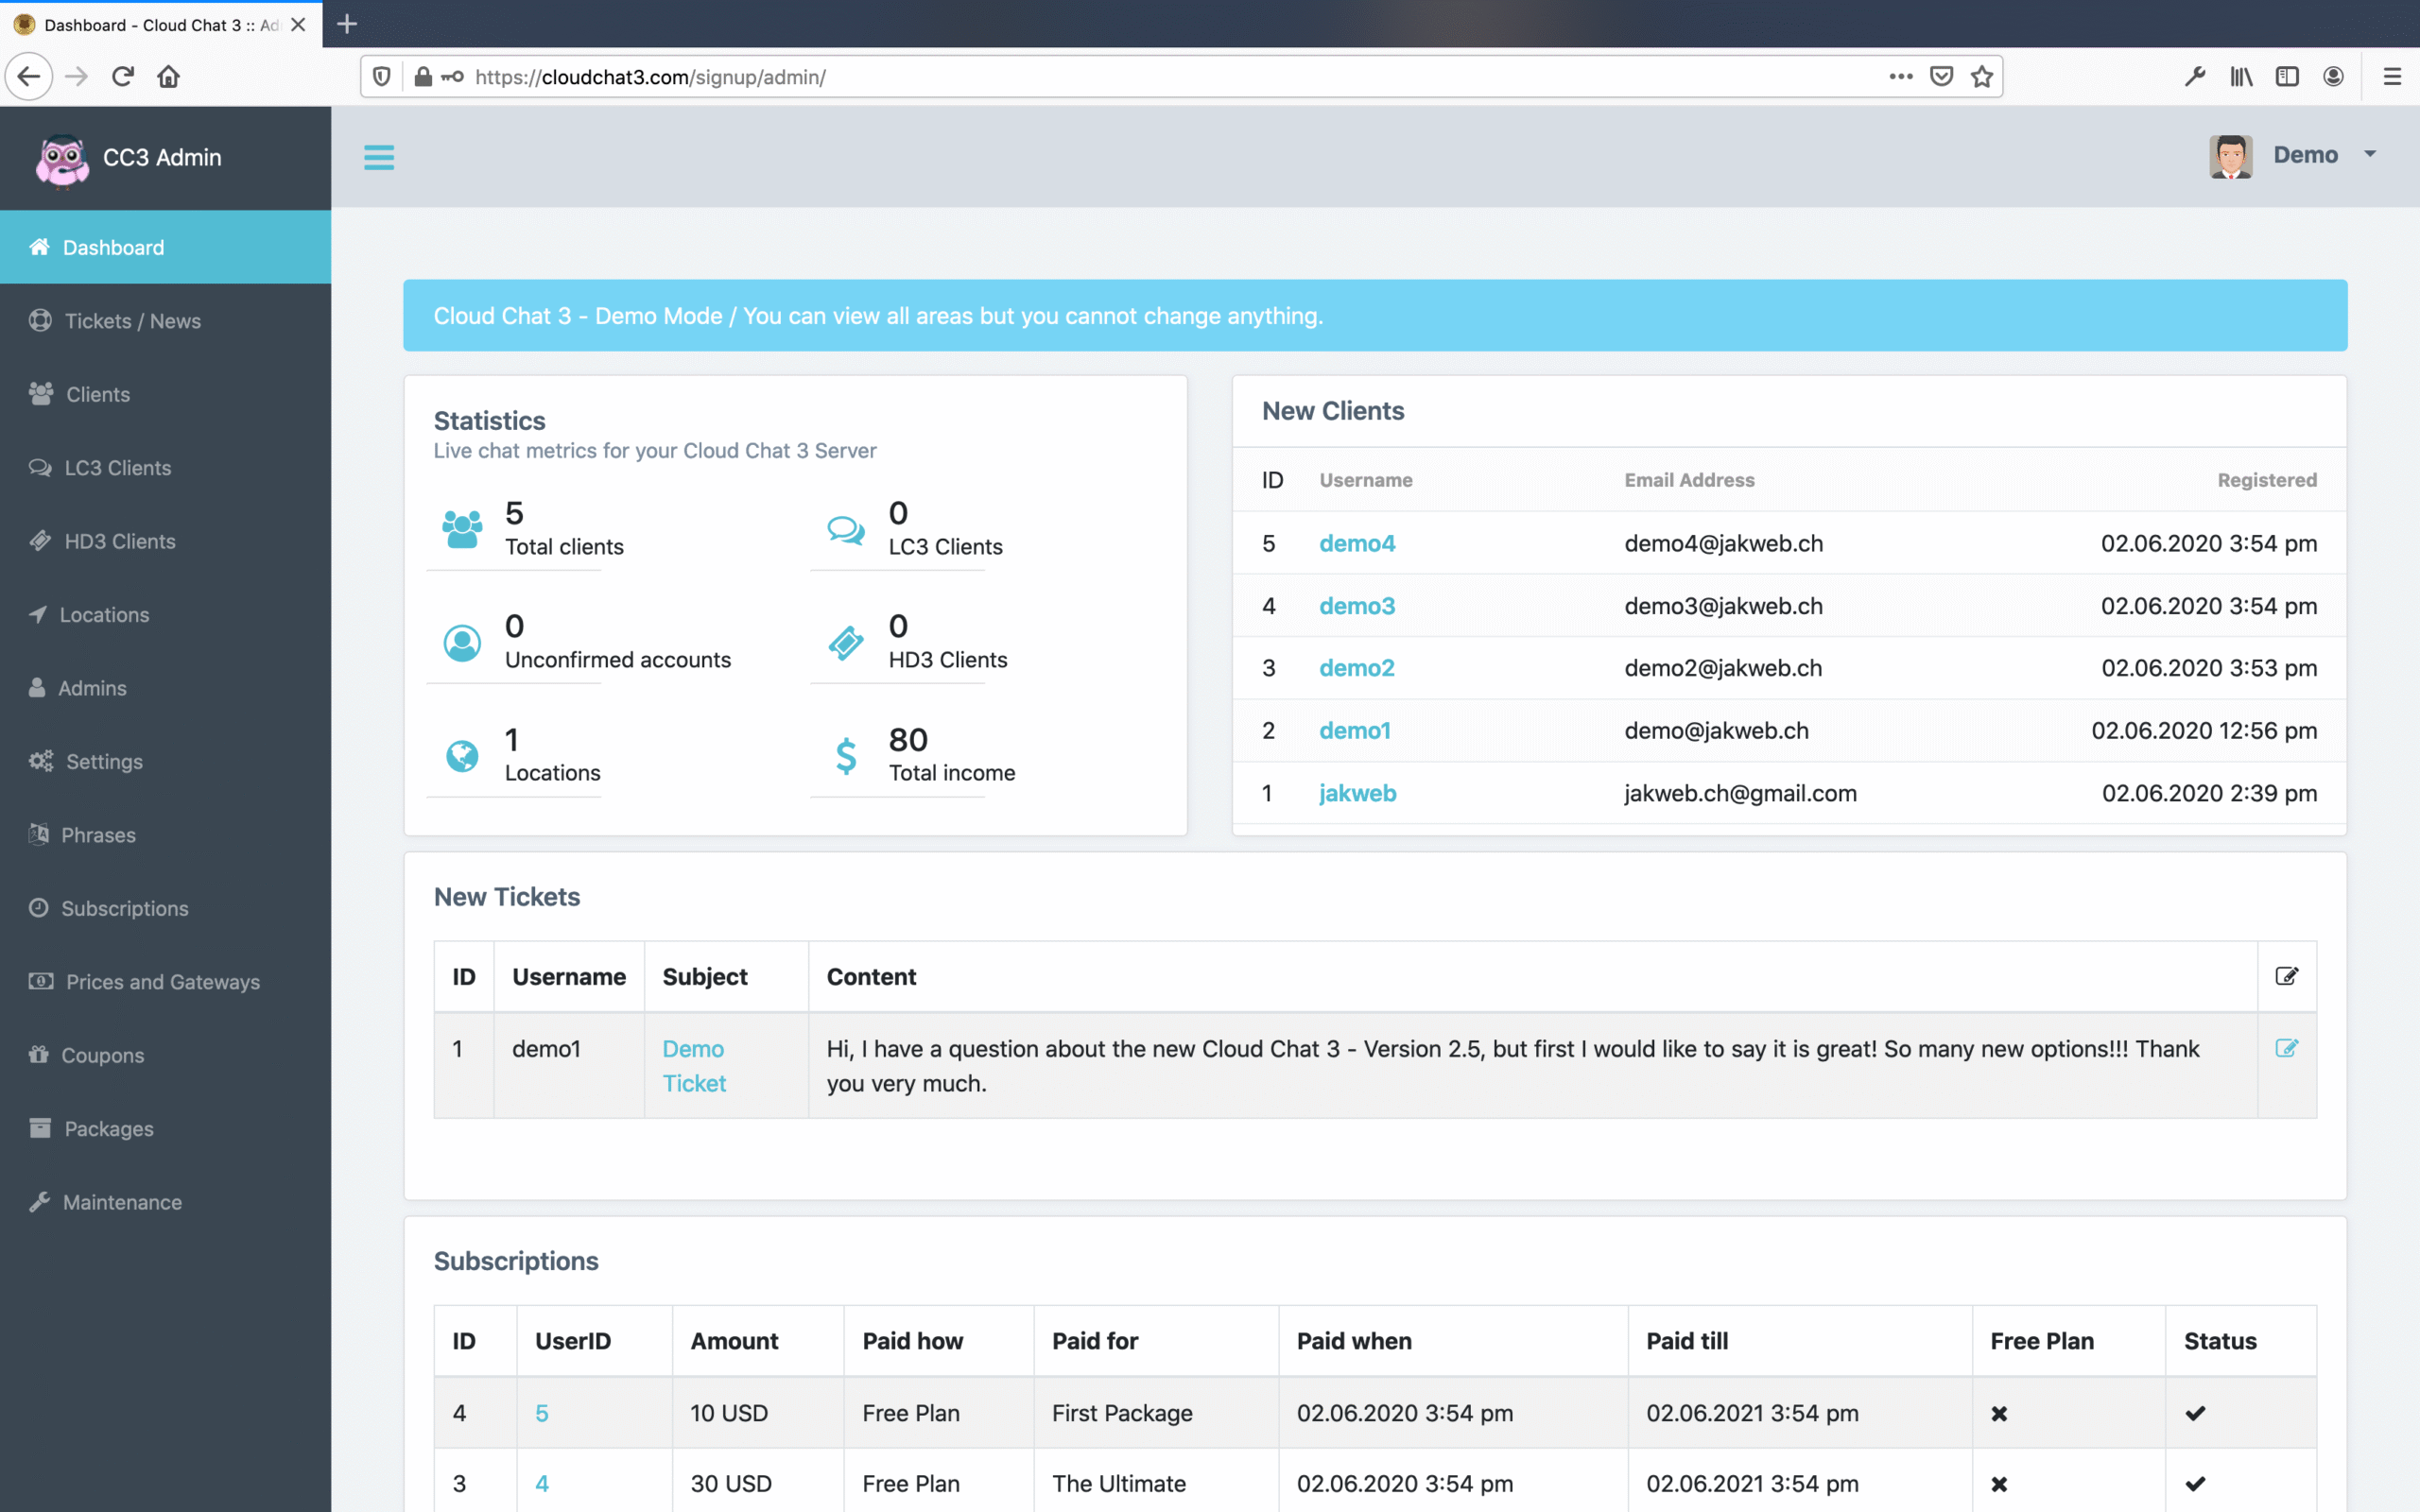Go to Tickets / News in the sidebar
This screenshot has height=1512, width=2420.
(x=132, y=321)
